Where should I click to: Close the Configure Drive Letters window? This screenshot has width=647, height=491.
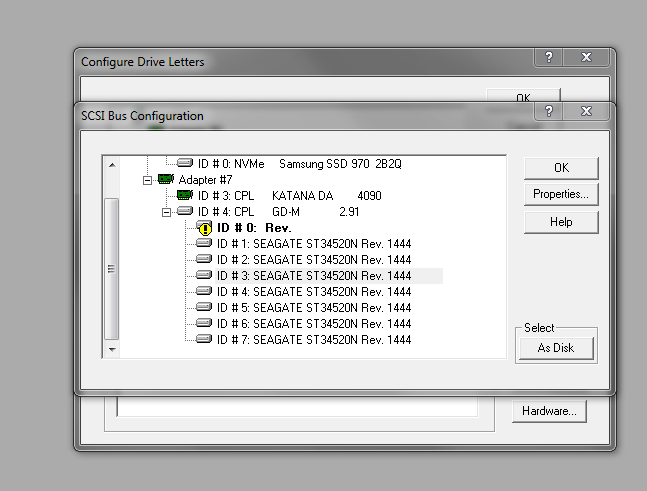tap(586, 57)
